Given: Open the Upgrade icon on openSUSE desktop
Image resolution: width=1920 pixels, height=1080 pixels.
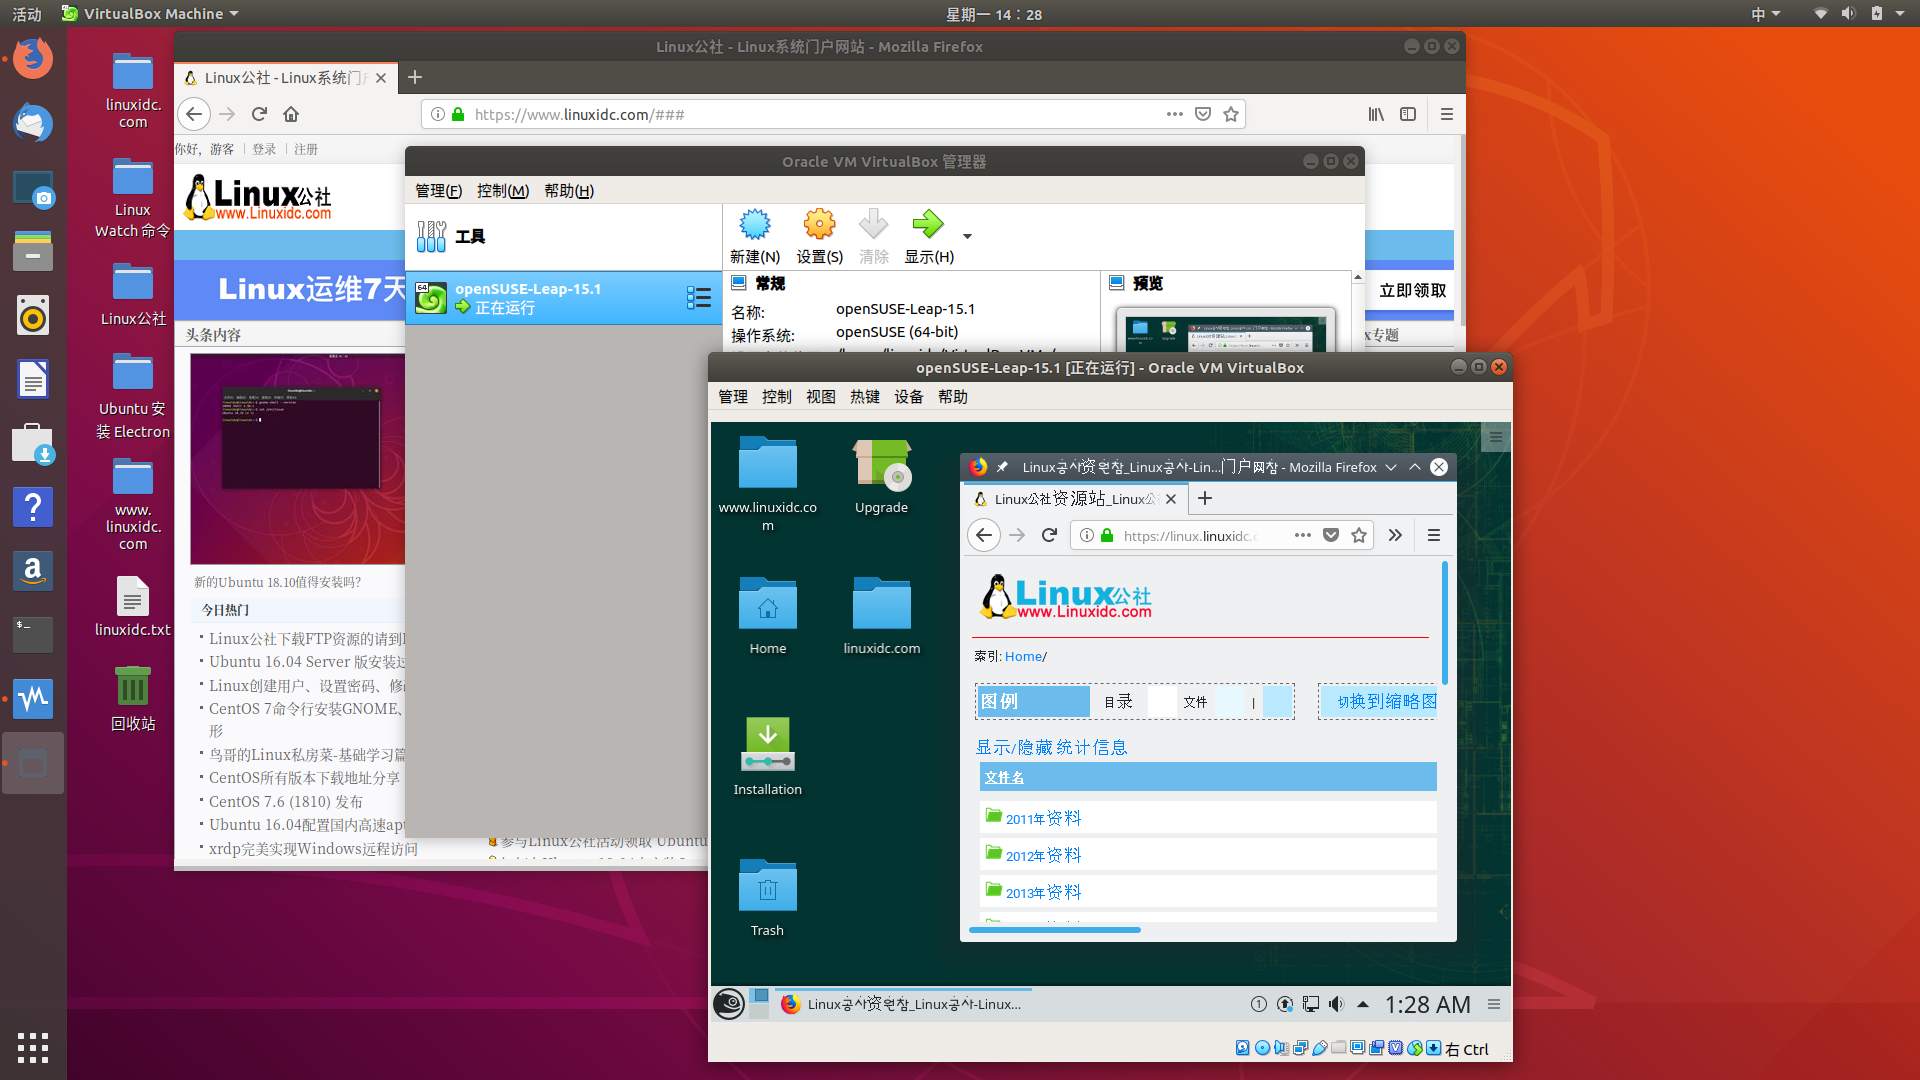Looking at the screenshot, I should [881, 477].
